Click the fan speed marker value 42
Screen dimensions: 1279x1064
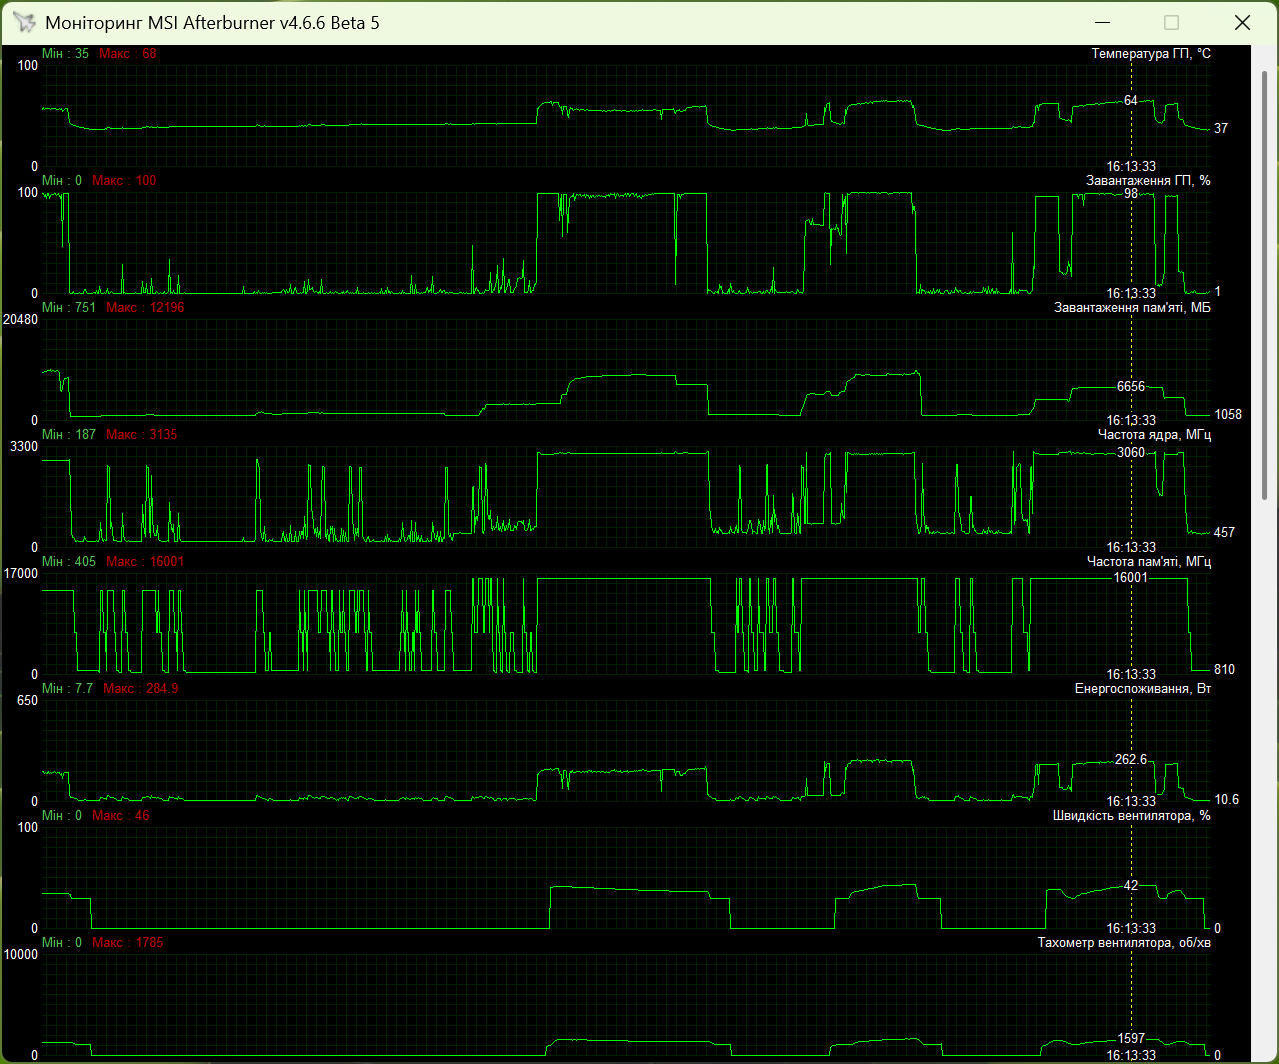coord(1130,885)
